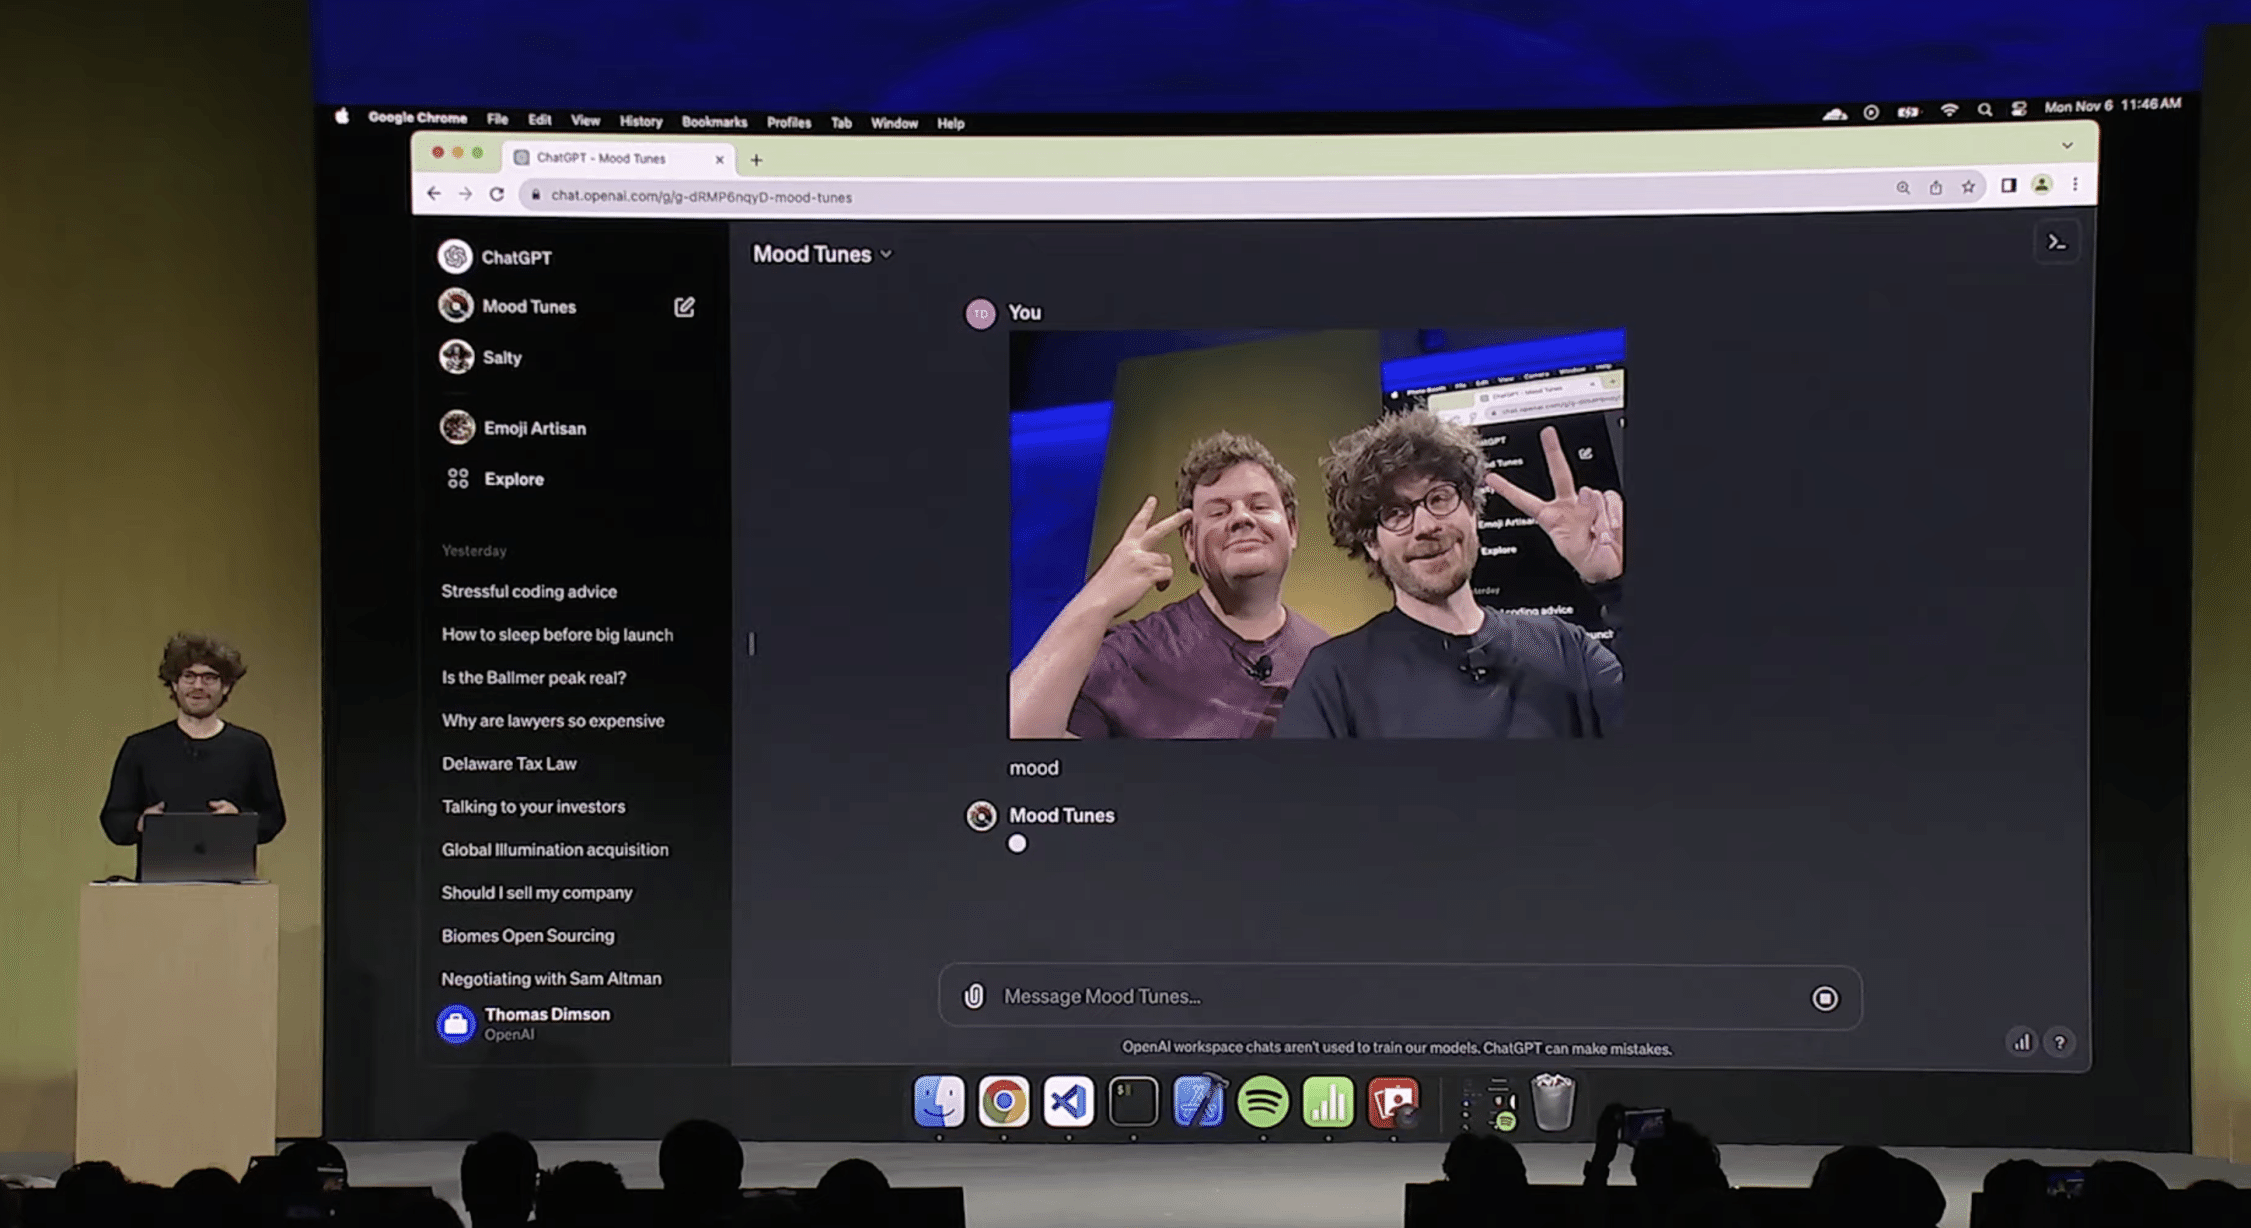Open the Bookmarks menu
Viewport: 2251px width, 1228px height.
(714, 122)
